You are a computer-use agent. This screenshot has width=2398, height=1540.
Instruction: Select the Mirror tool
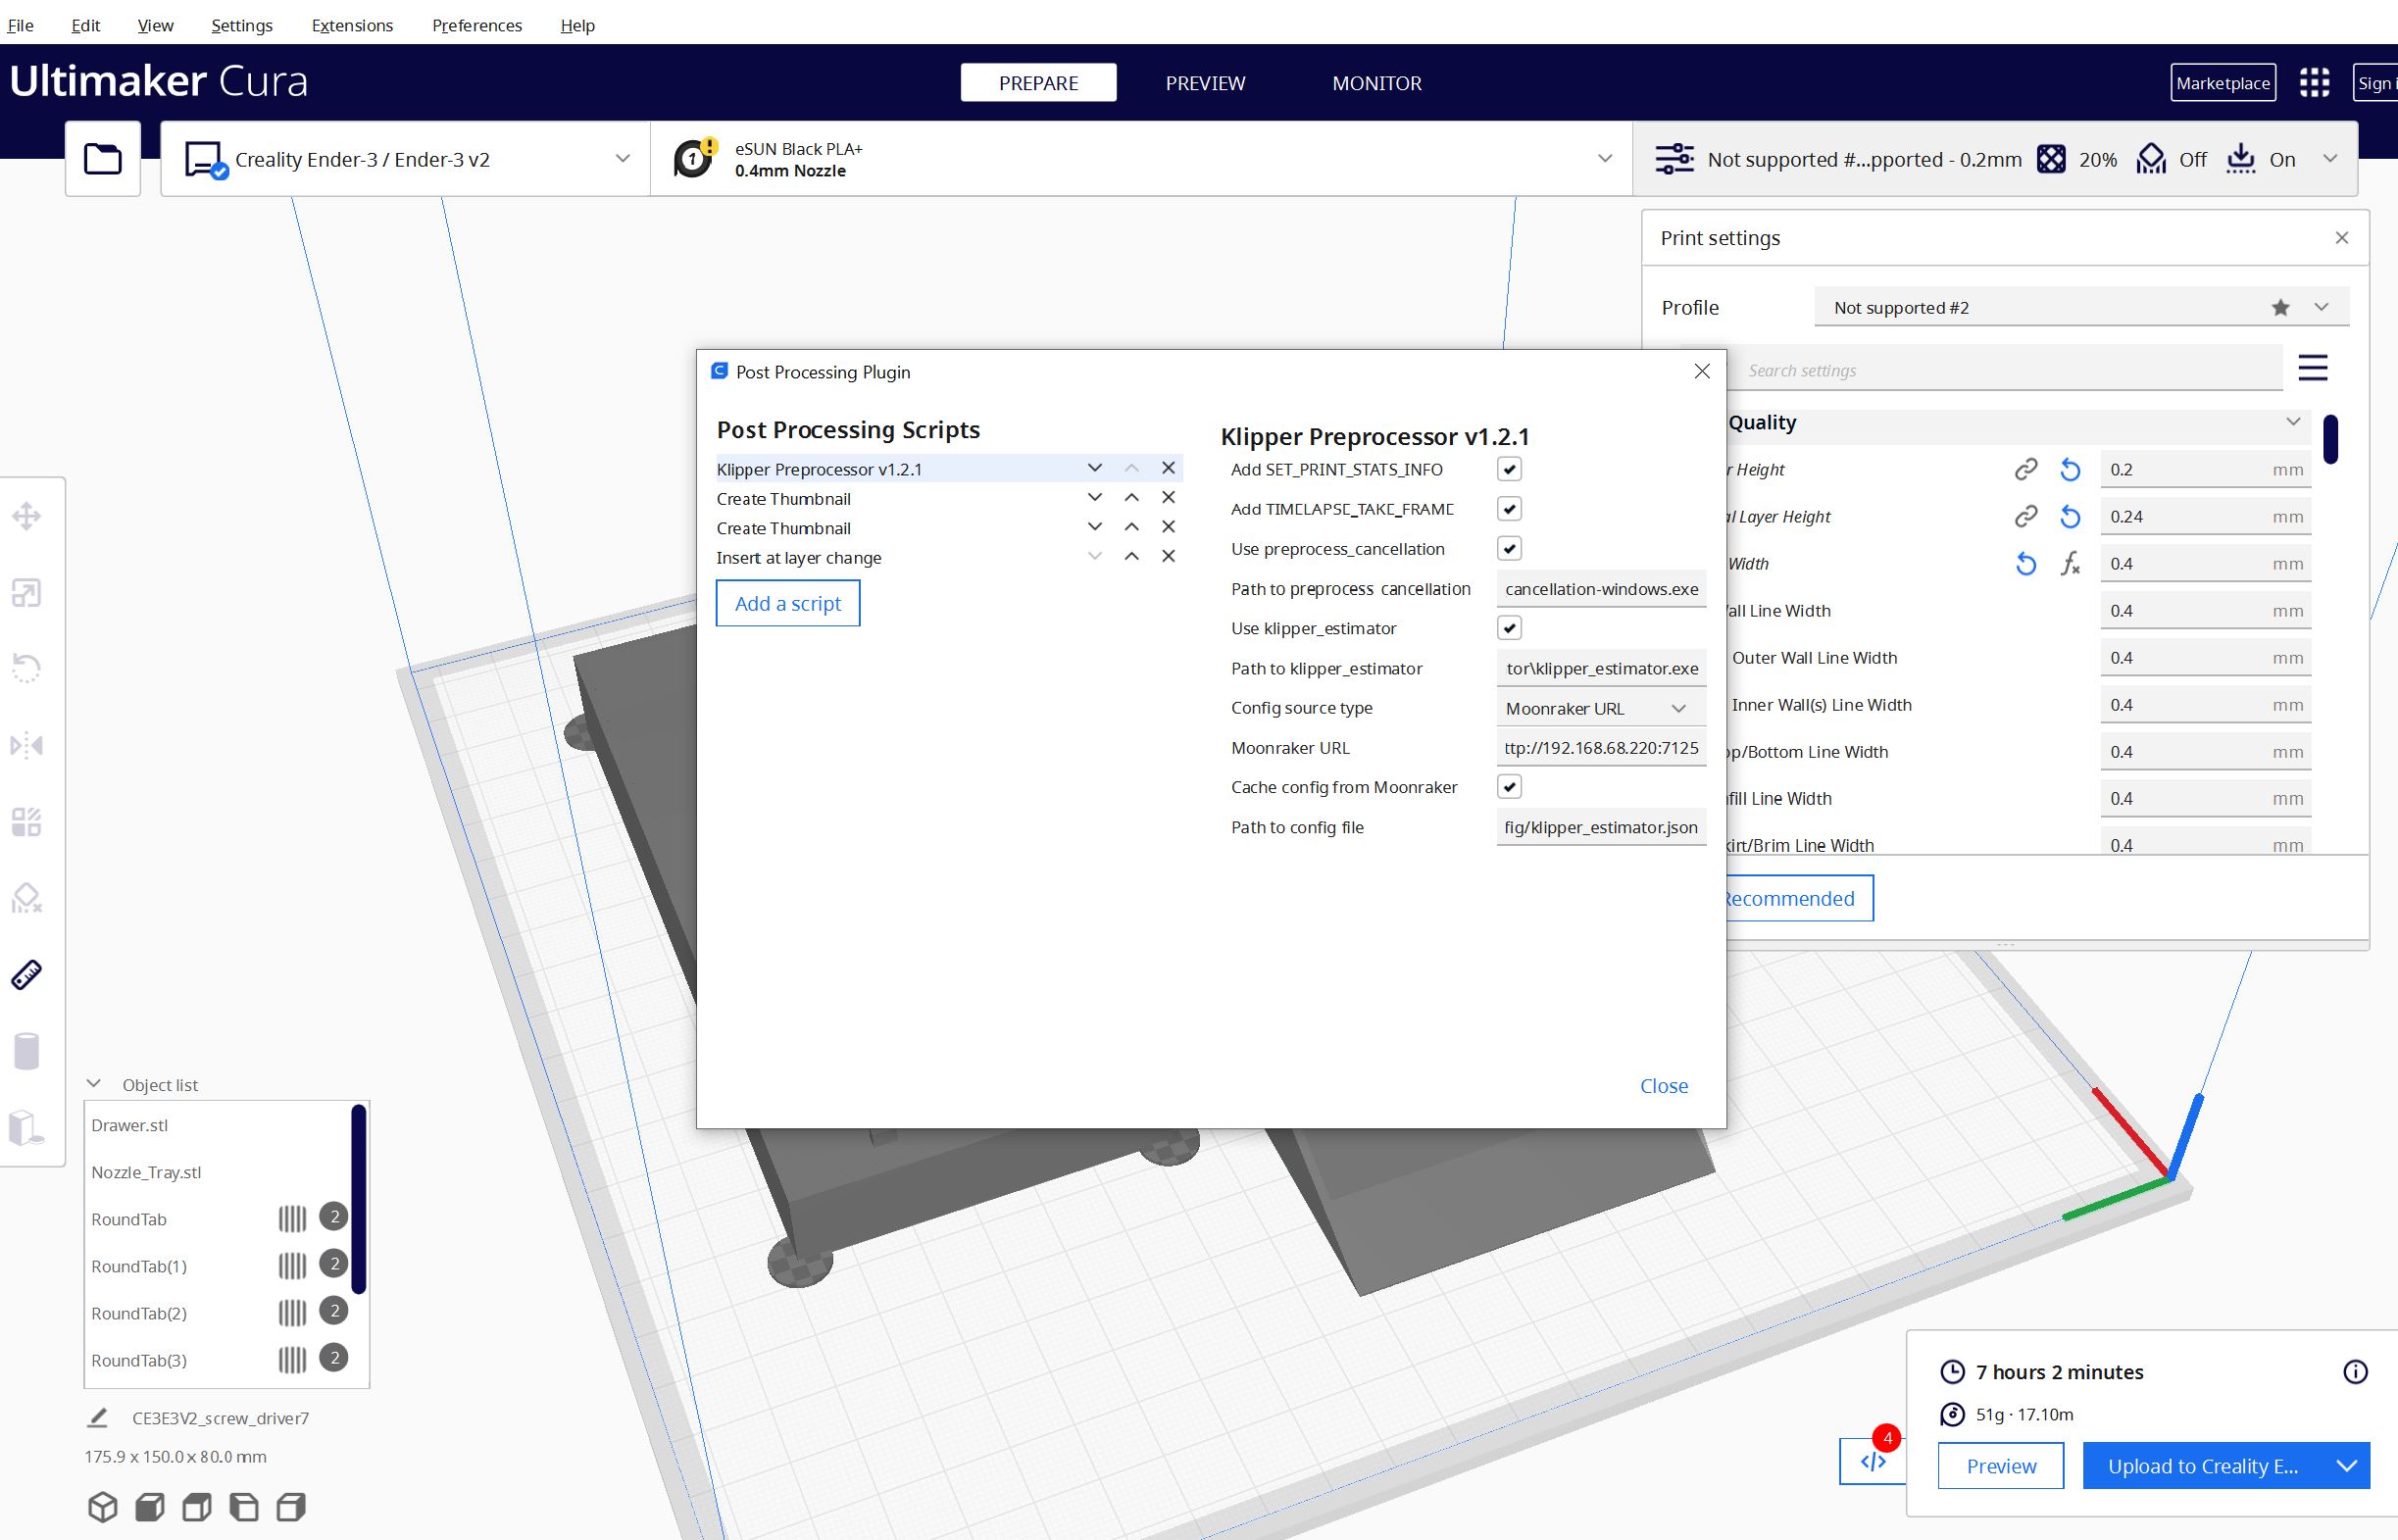[x=27, y=745]
